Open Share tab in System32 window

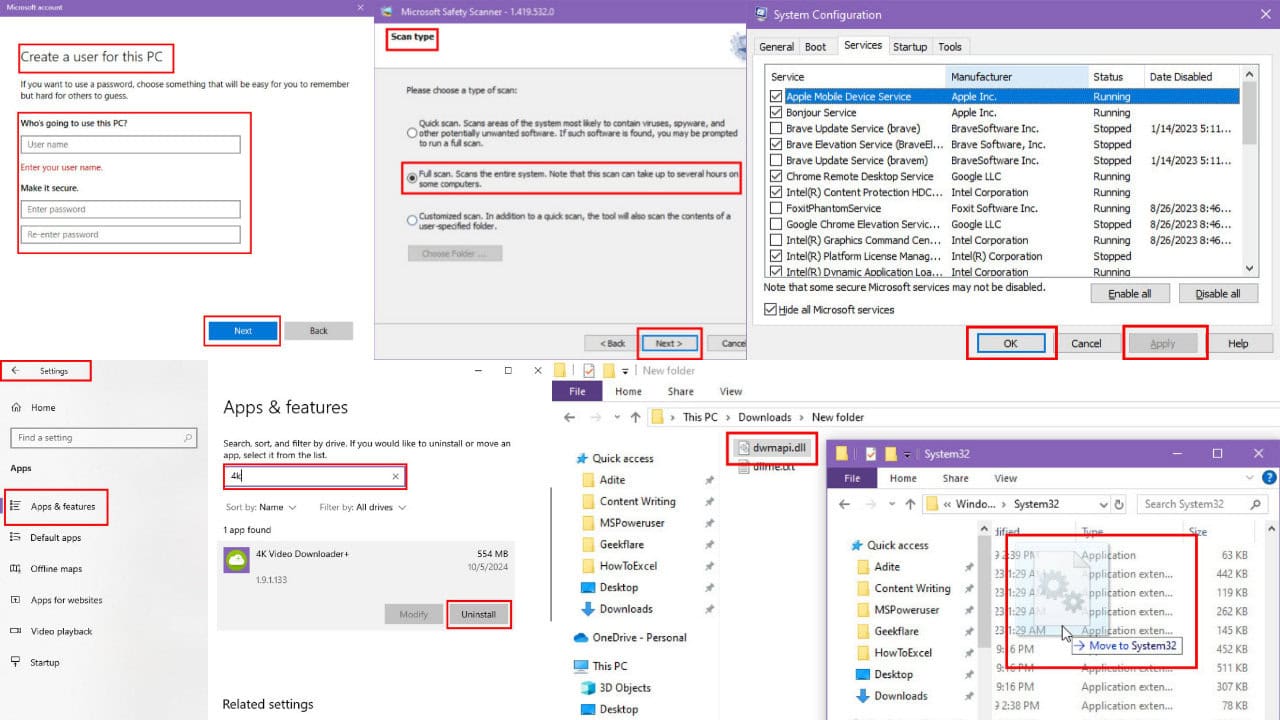[x=955, y=478]
